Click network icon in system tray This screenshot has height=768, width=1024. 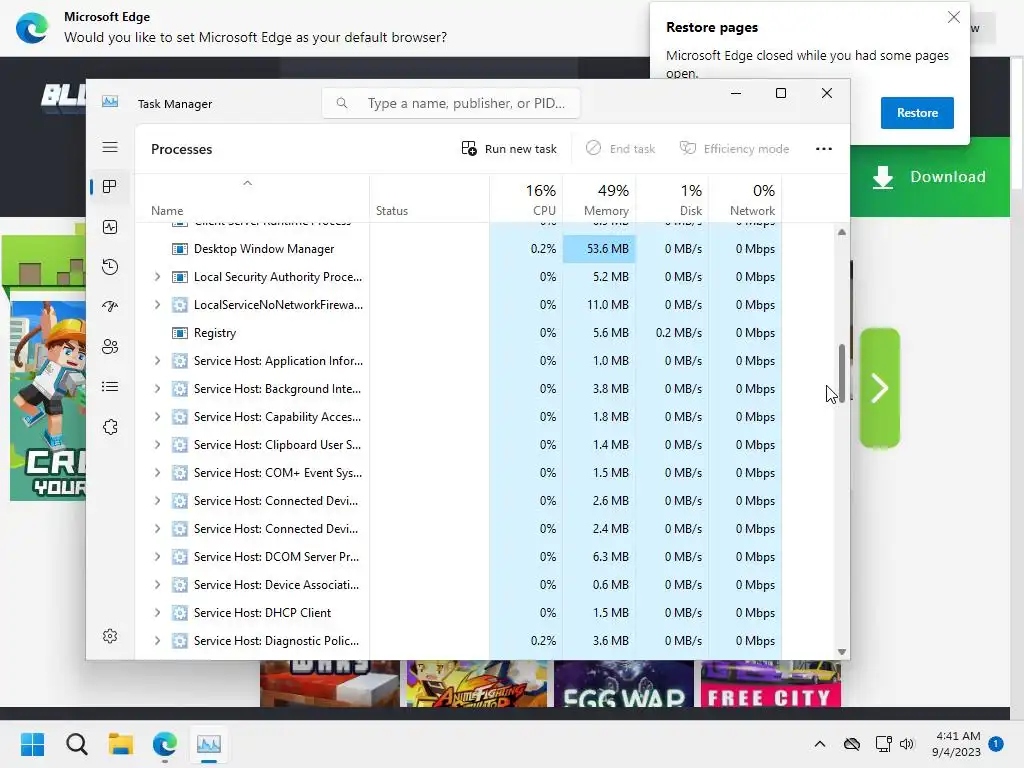click(884, 744)
